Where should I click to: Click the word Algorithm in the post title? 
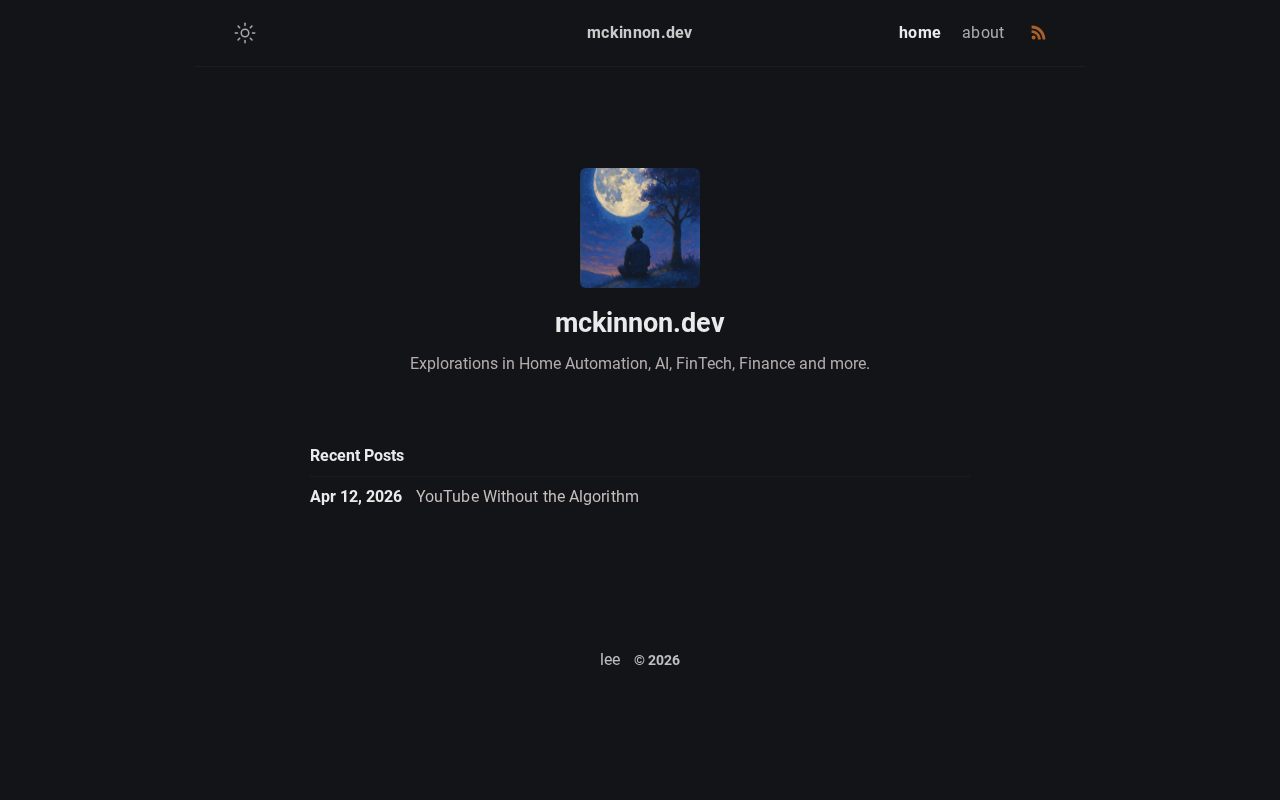[x=604, y=497]
